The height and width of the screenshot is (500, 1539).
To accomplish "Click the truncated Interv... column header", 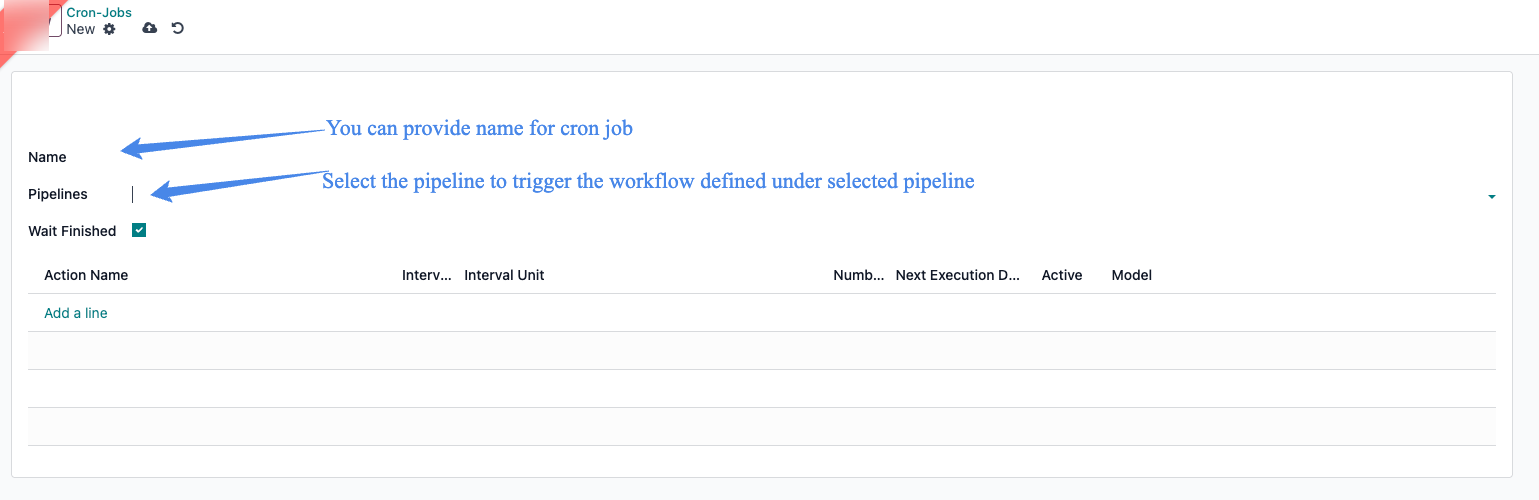I will pyautogui.click(x=427, y=275).
